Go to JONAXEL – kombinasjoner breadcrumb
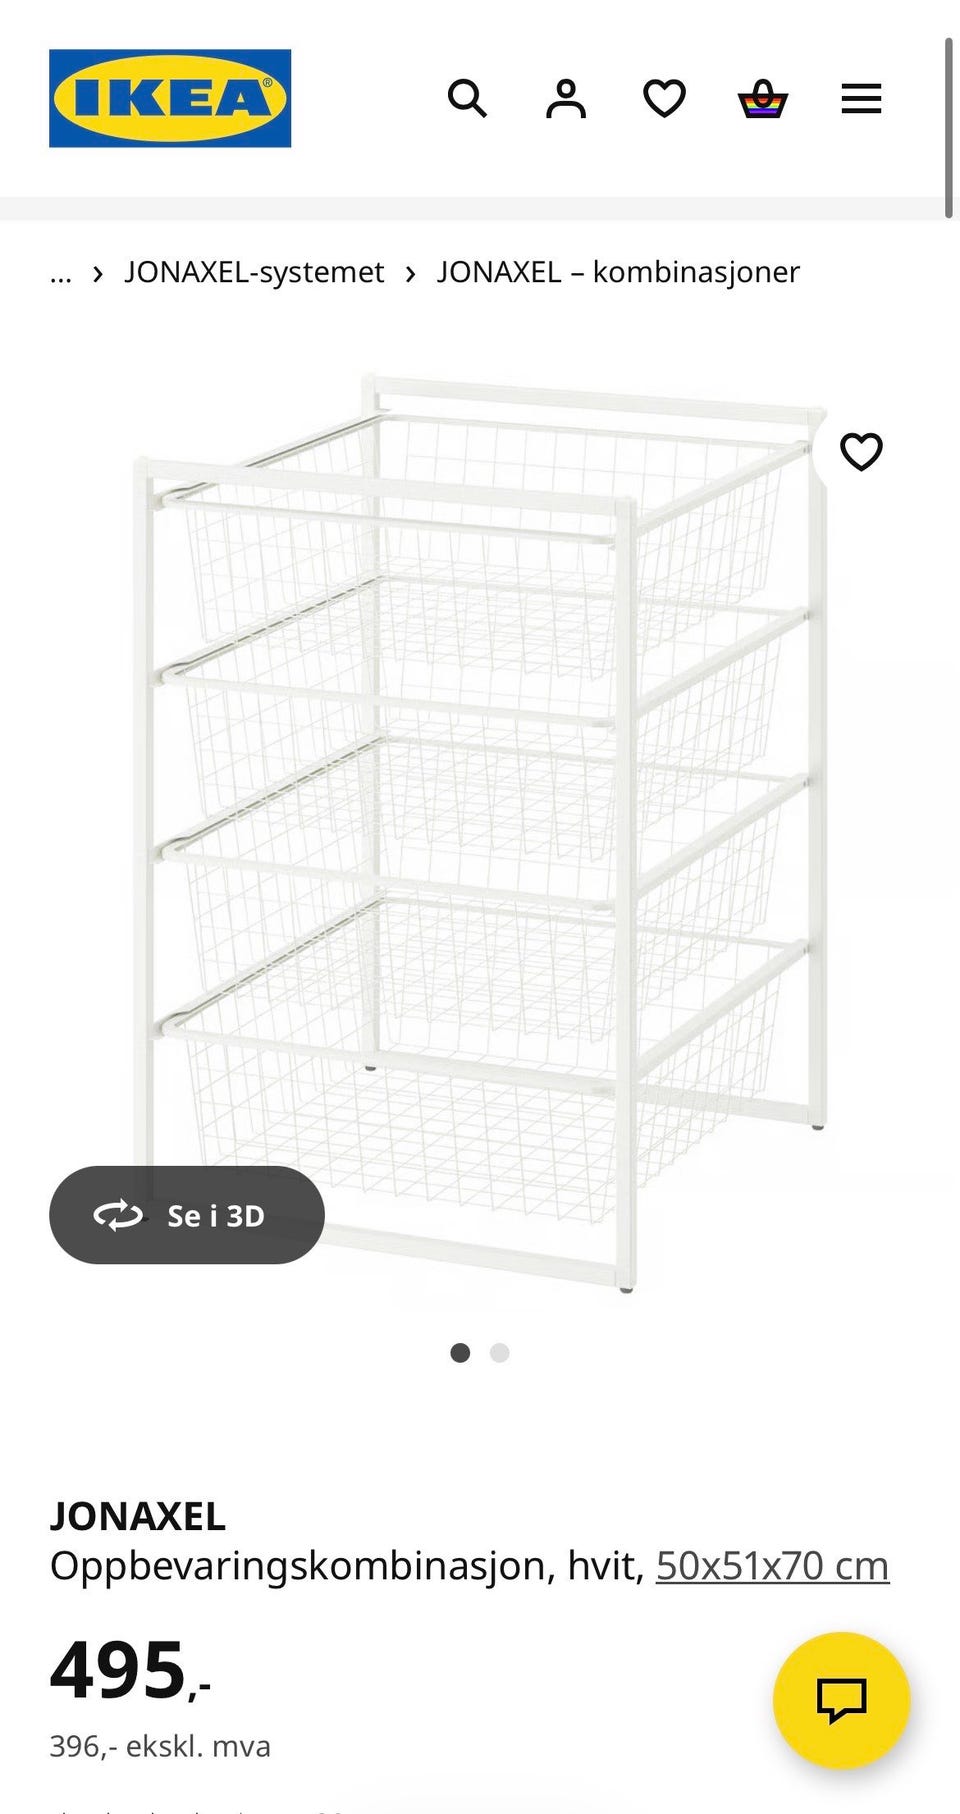 [618, 272]
